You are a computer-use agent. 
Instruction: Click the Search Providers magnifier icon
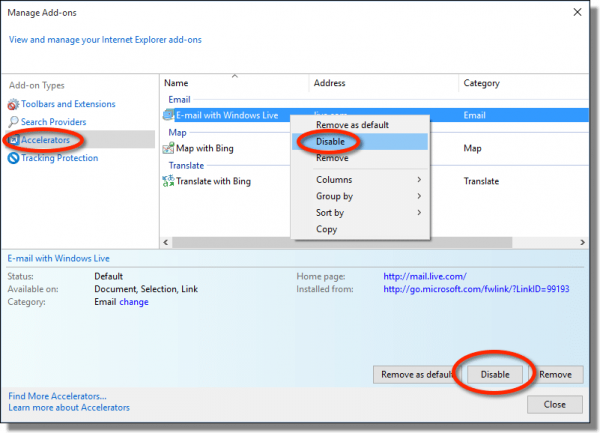click(13, 122)
